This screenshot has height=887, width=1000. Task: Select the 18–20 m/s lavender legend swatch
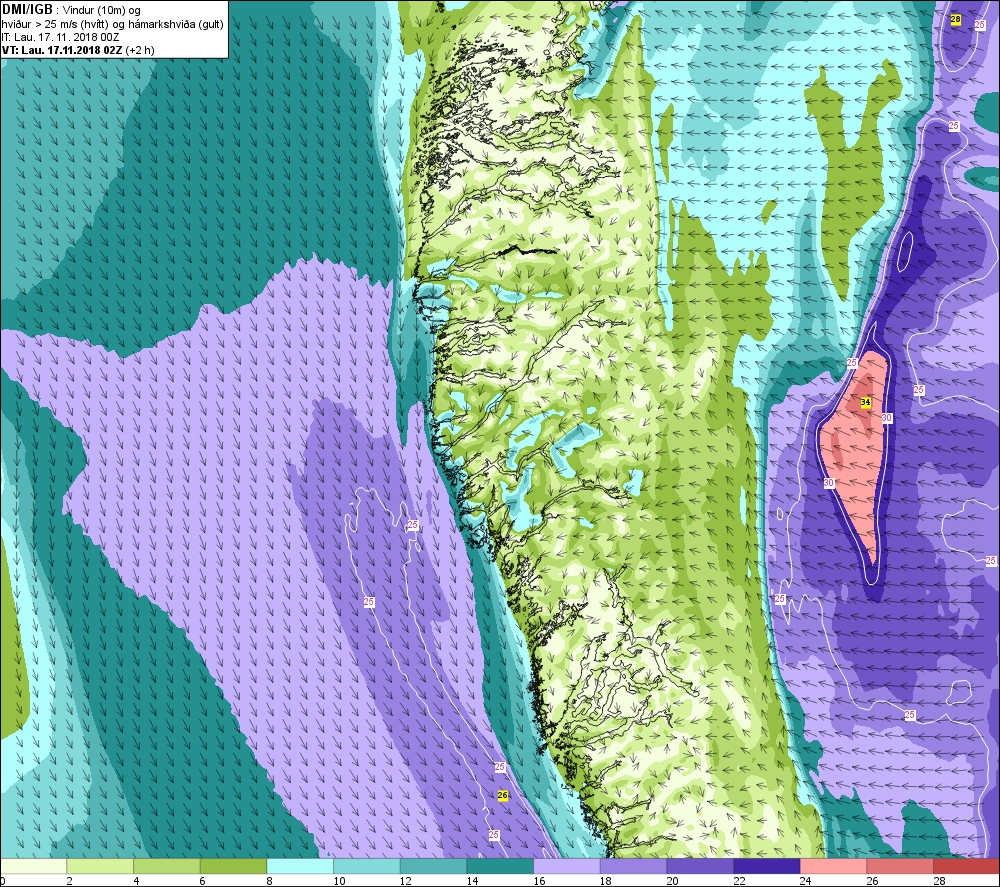633,866
